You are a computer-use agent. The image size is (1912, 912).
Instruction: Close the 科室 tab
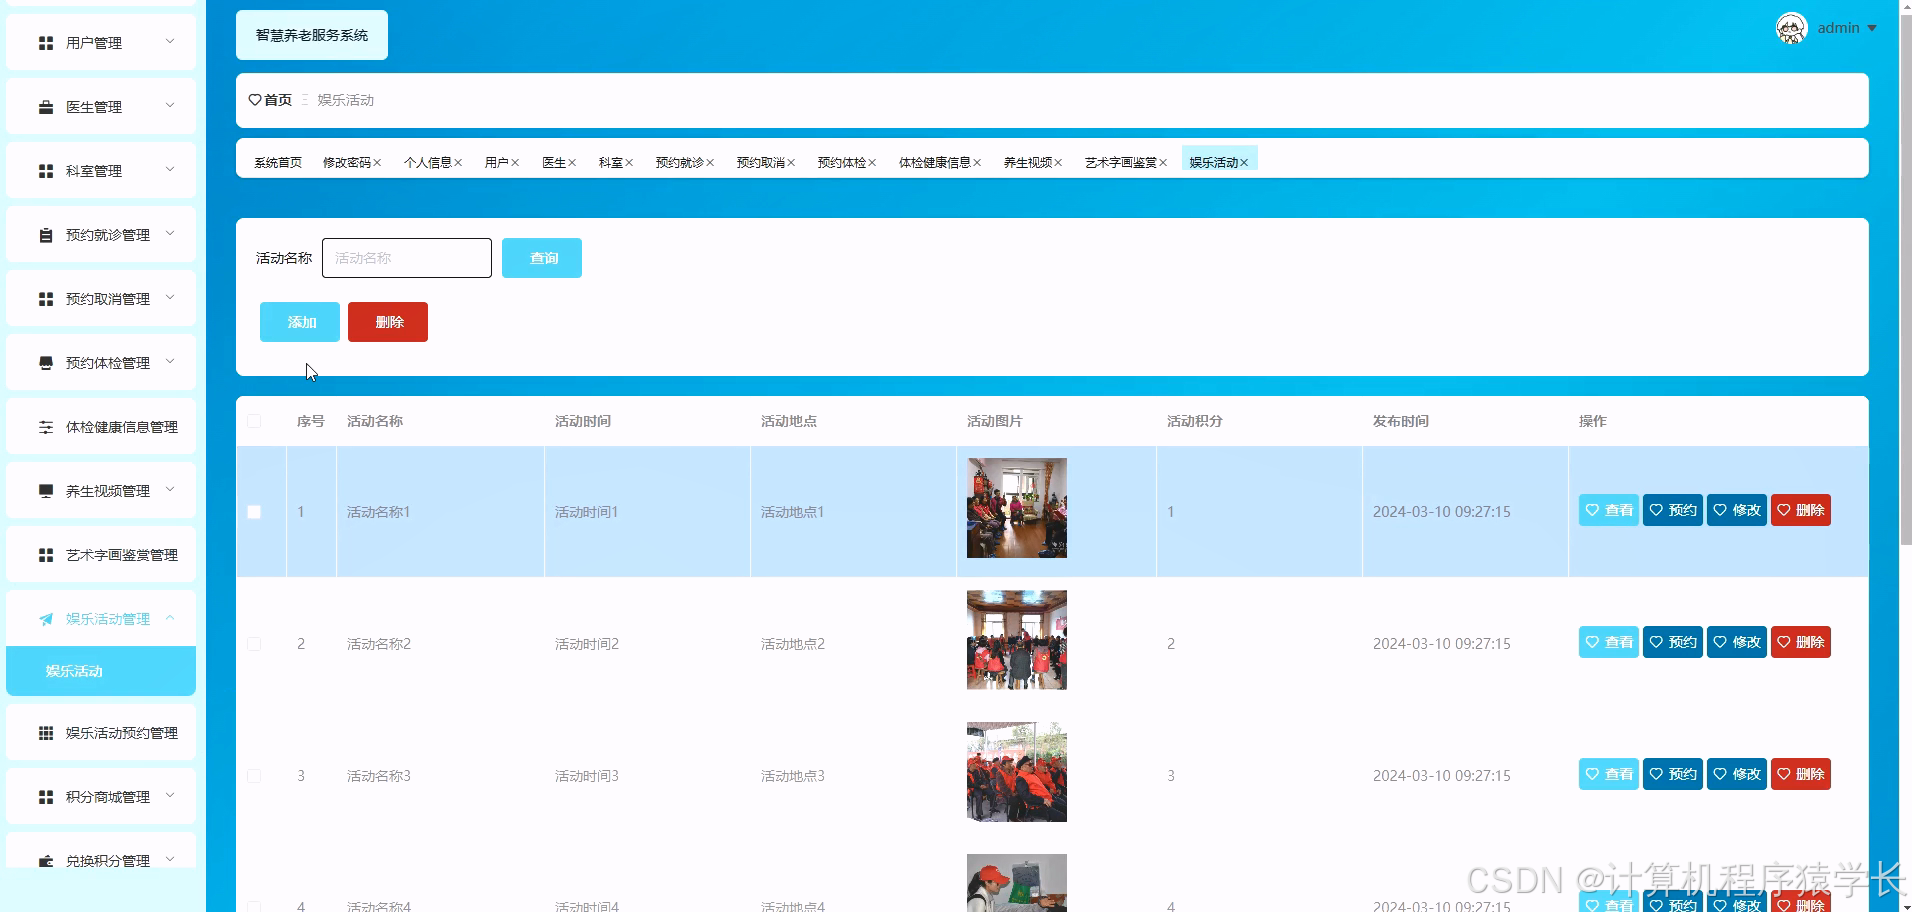(x=629, y=163)
